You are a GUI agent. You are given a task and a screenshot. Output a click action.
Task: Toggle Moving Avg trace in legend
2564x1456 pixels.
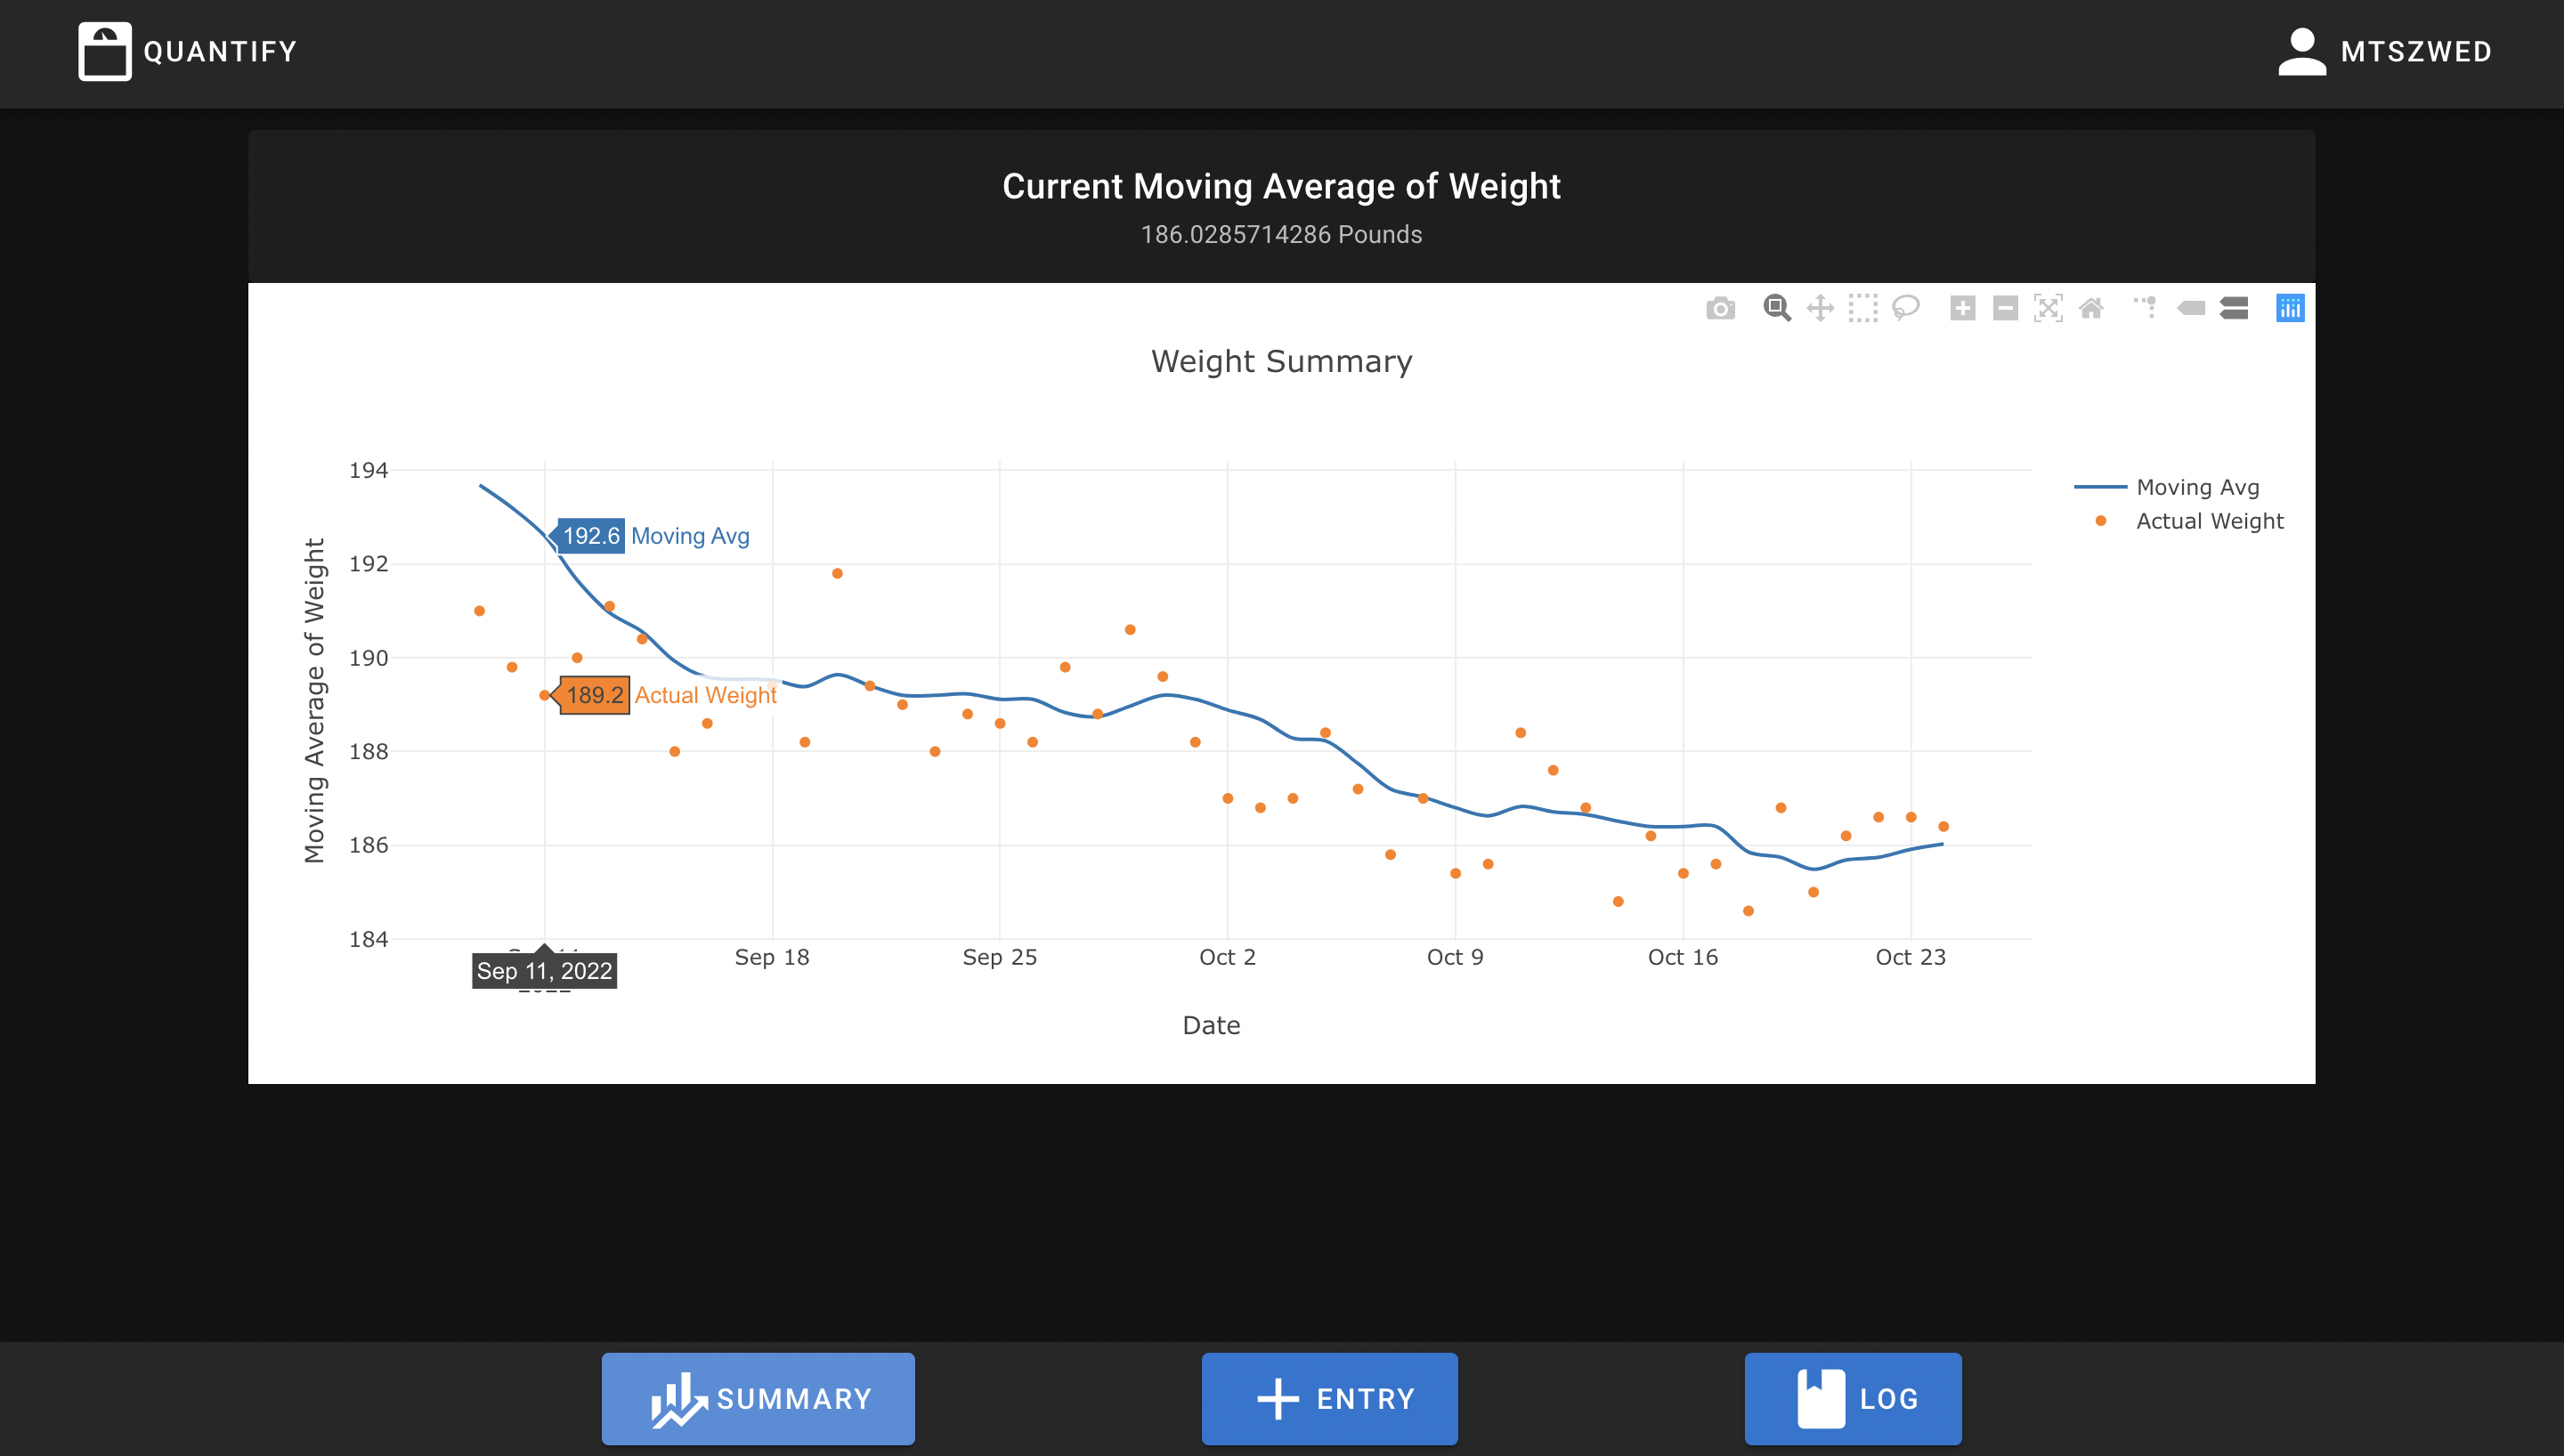pyautogui.click(x=2197, y=487)
